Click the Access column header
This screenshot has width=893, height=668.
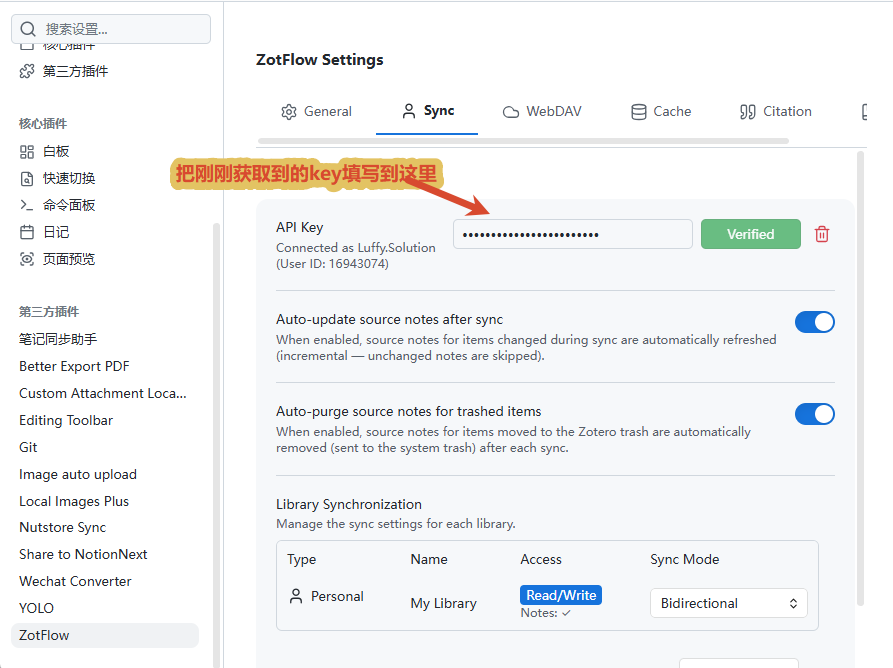tap(541, 559)
